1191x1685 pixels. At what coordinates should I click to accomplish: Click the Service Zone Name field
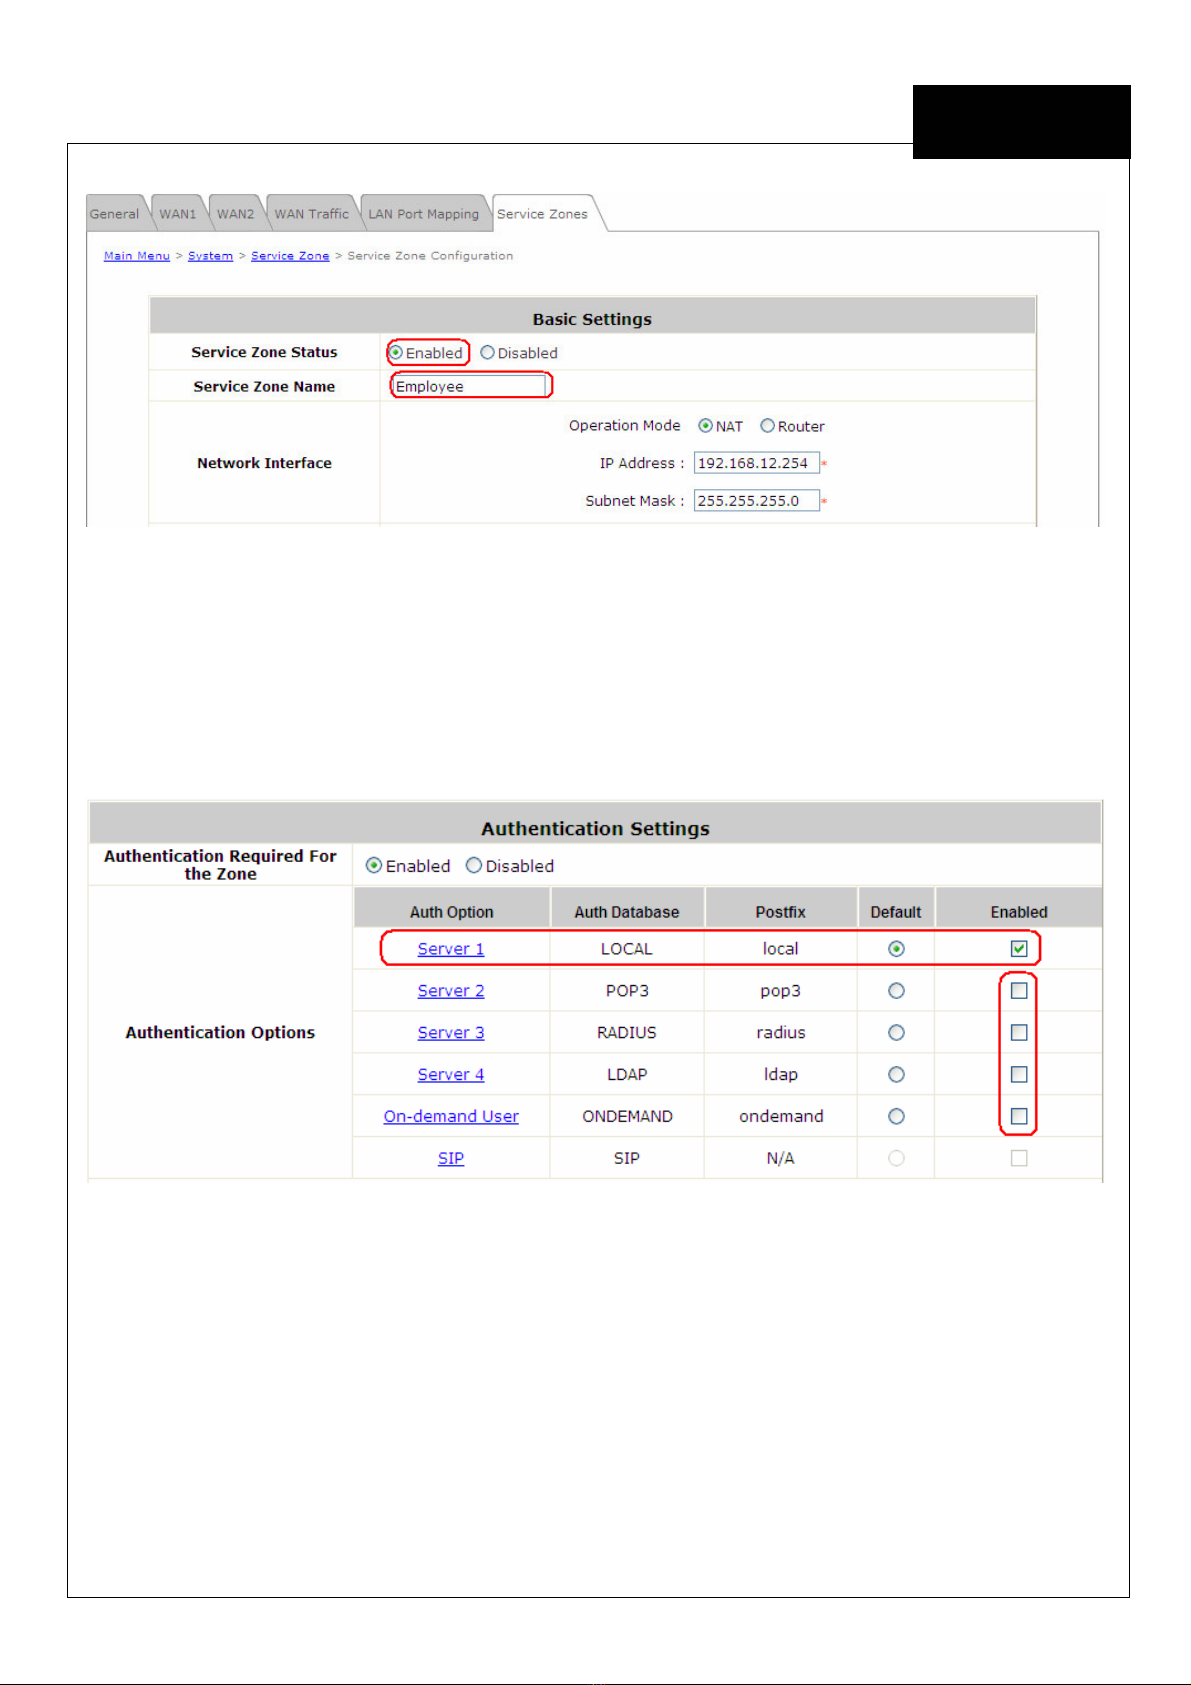(470, 386)
